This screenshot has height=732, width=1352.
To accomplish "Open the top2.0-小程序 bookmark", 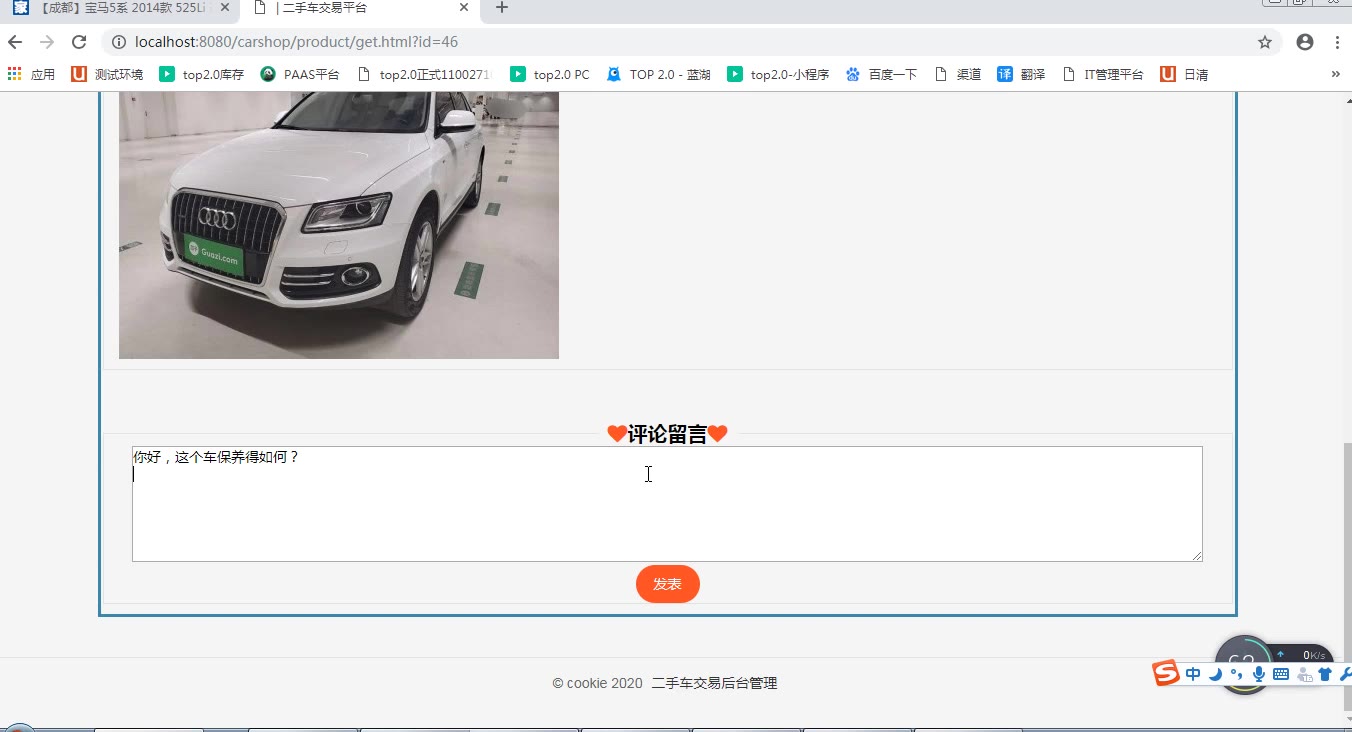I will pos(778,74).
